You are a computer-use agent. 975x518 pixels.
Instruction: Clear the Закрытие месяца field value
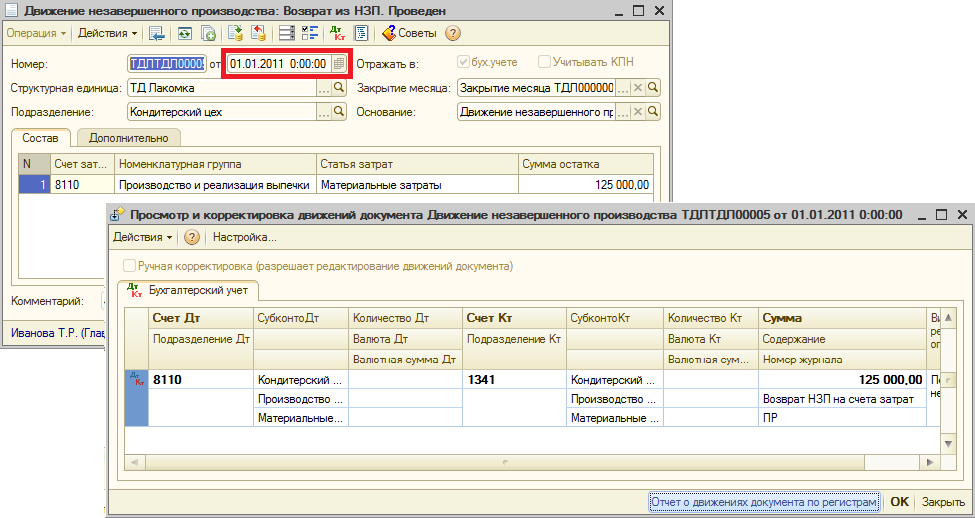pyautogui.click(x=638, y=88)
